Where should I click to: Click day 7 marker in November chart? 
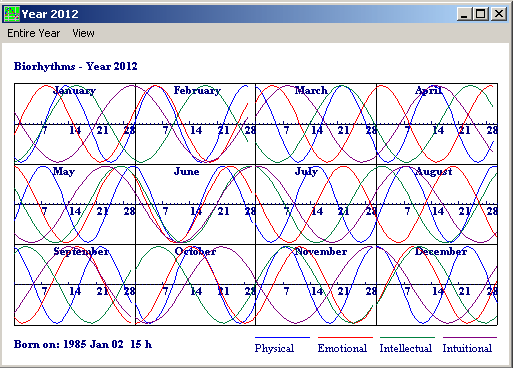pyautogui.click(x=286, y=292)
